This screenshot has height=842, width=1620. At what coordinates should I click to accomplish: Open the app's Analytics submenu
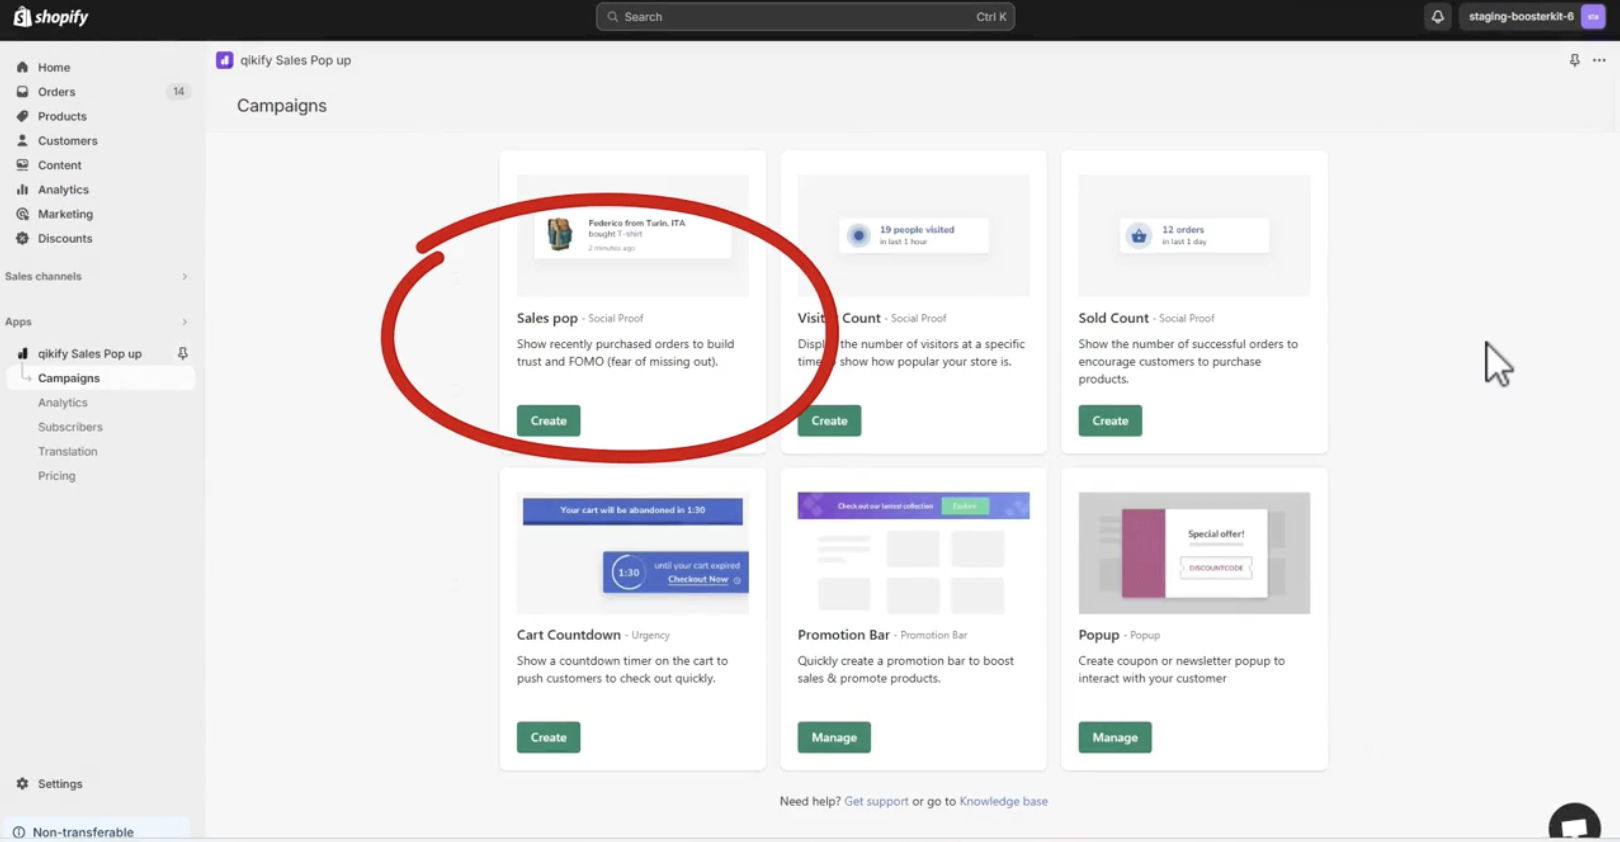(x=63, y=403)
